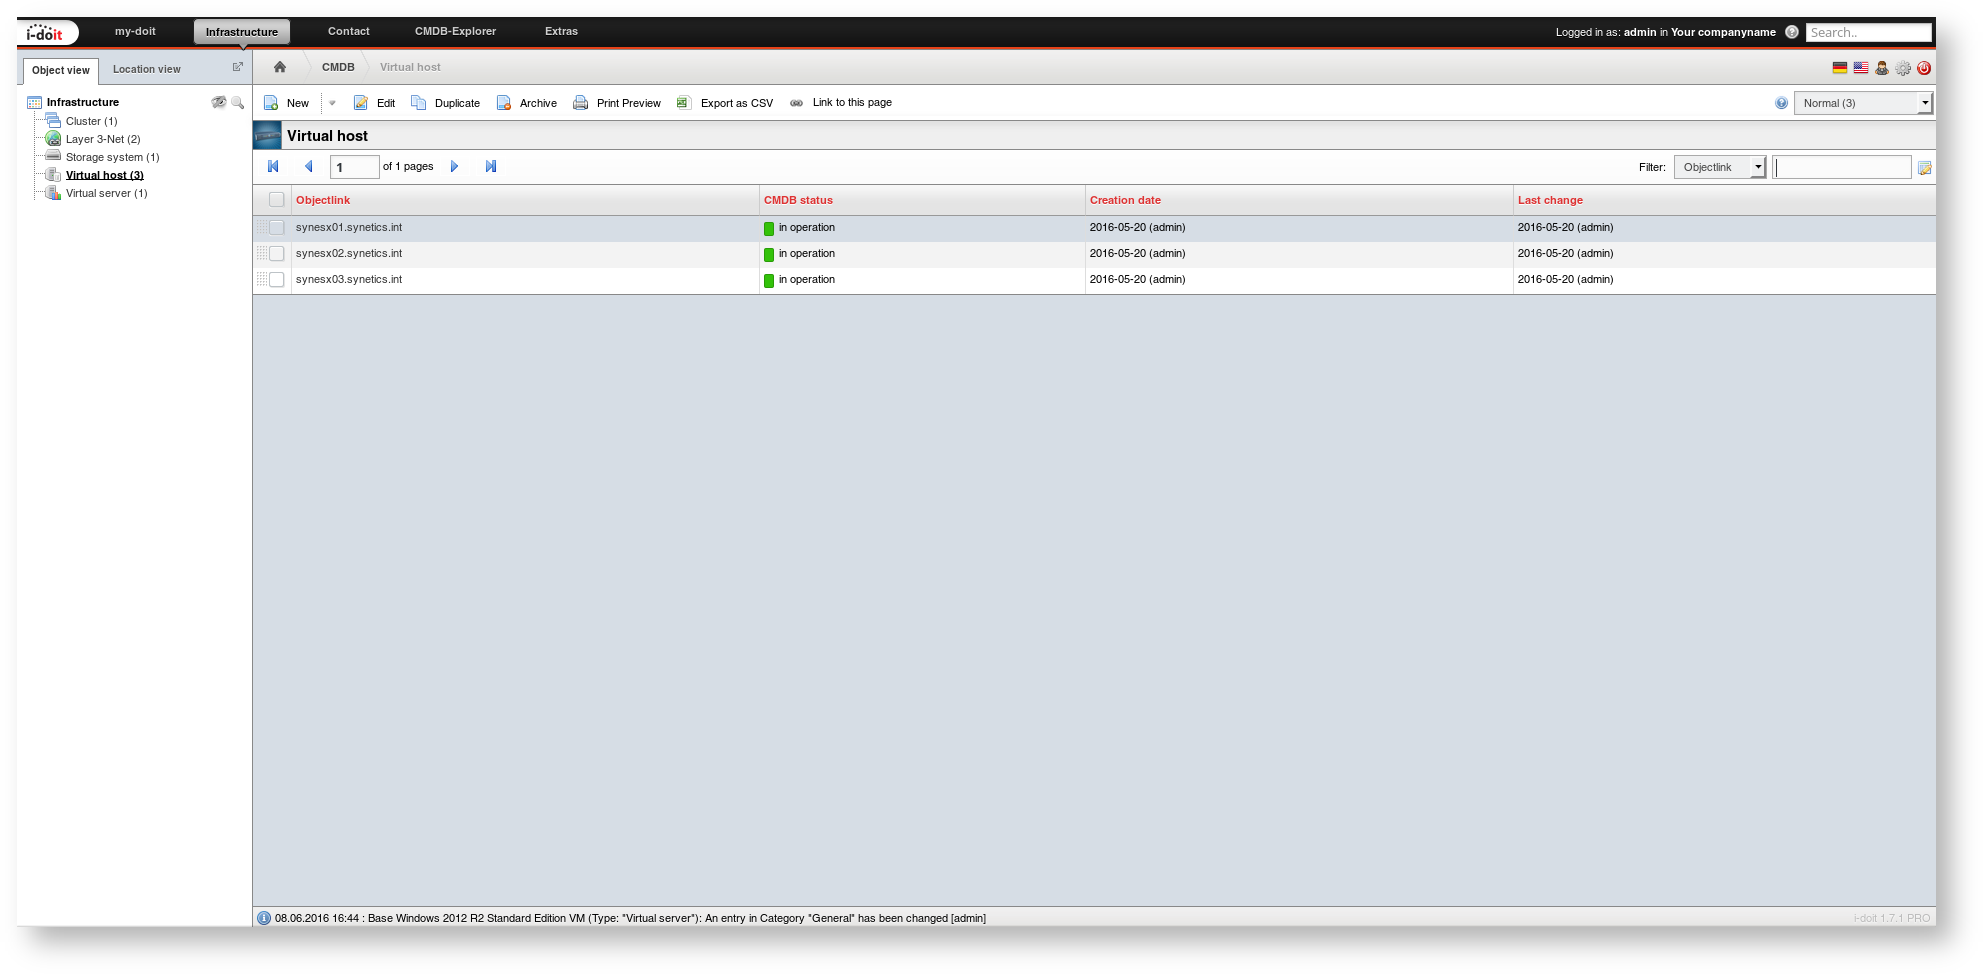Screen dimensions: 1984x975
Task: Open the Extras menu
Action: 561,31
